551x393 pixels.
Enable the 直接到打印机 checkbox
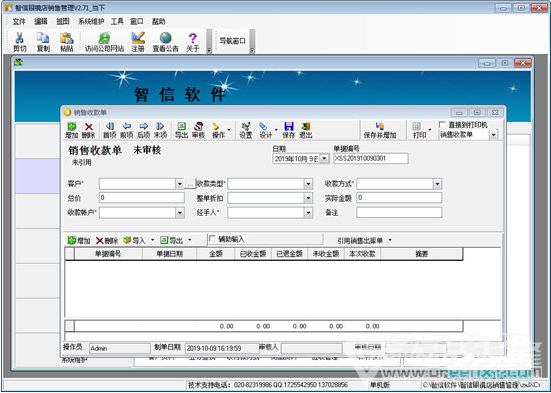tap(442, 125)
